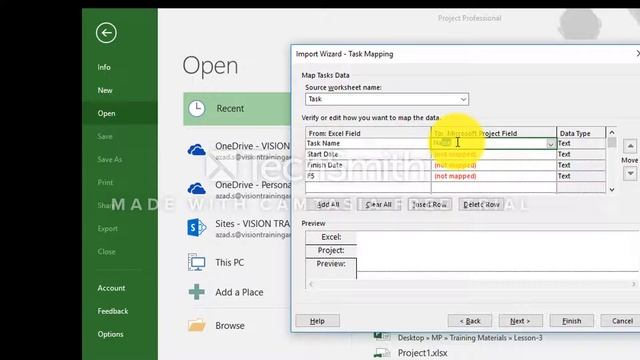Viewport: 640px width, 360px height.
Task: Click the Finish button
Action: point(571,321)
